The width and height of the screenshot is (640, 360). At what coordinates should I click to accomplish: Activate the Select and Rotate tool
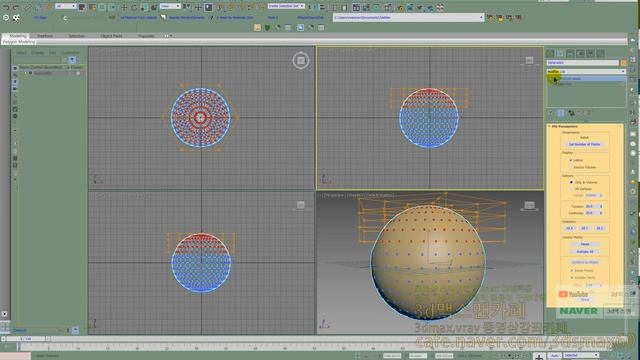(x=134, y=7)
